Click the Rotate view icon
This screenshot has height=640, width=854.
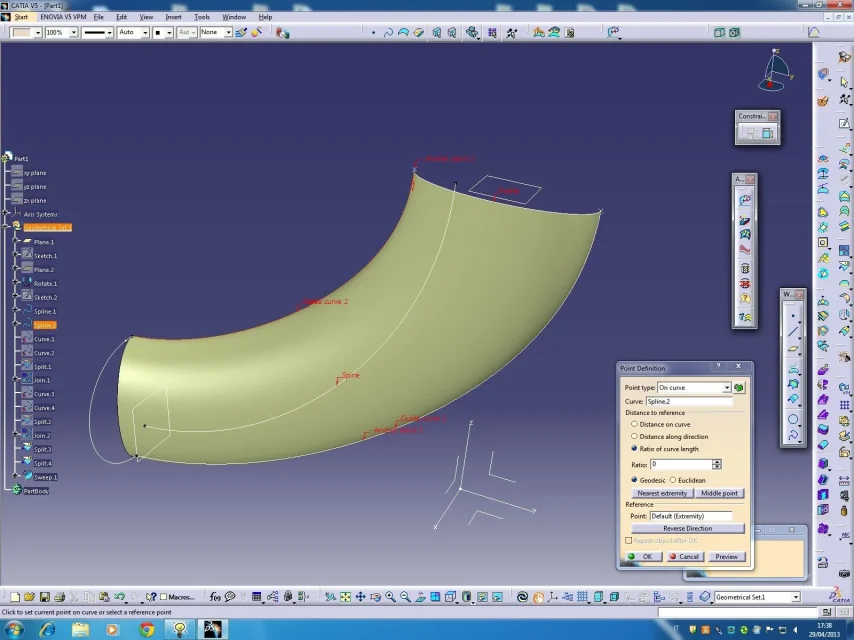pyautogui.click(x=375, y=597)
